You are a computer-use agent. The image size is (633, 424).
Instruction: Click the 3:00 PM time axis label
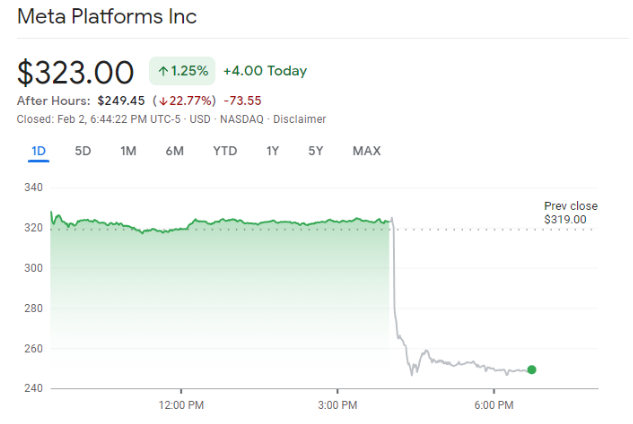[337, 405]
